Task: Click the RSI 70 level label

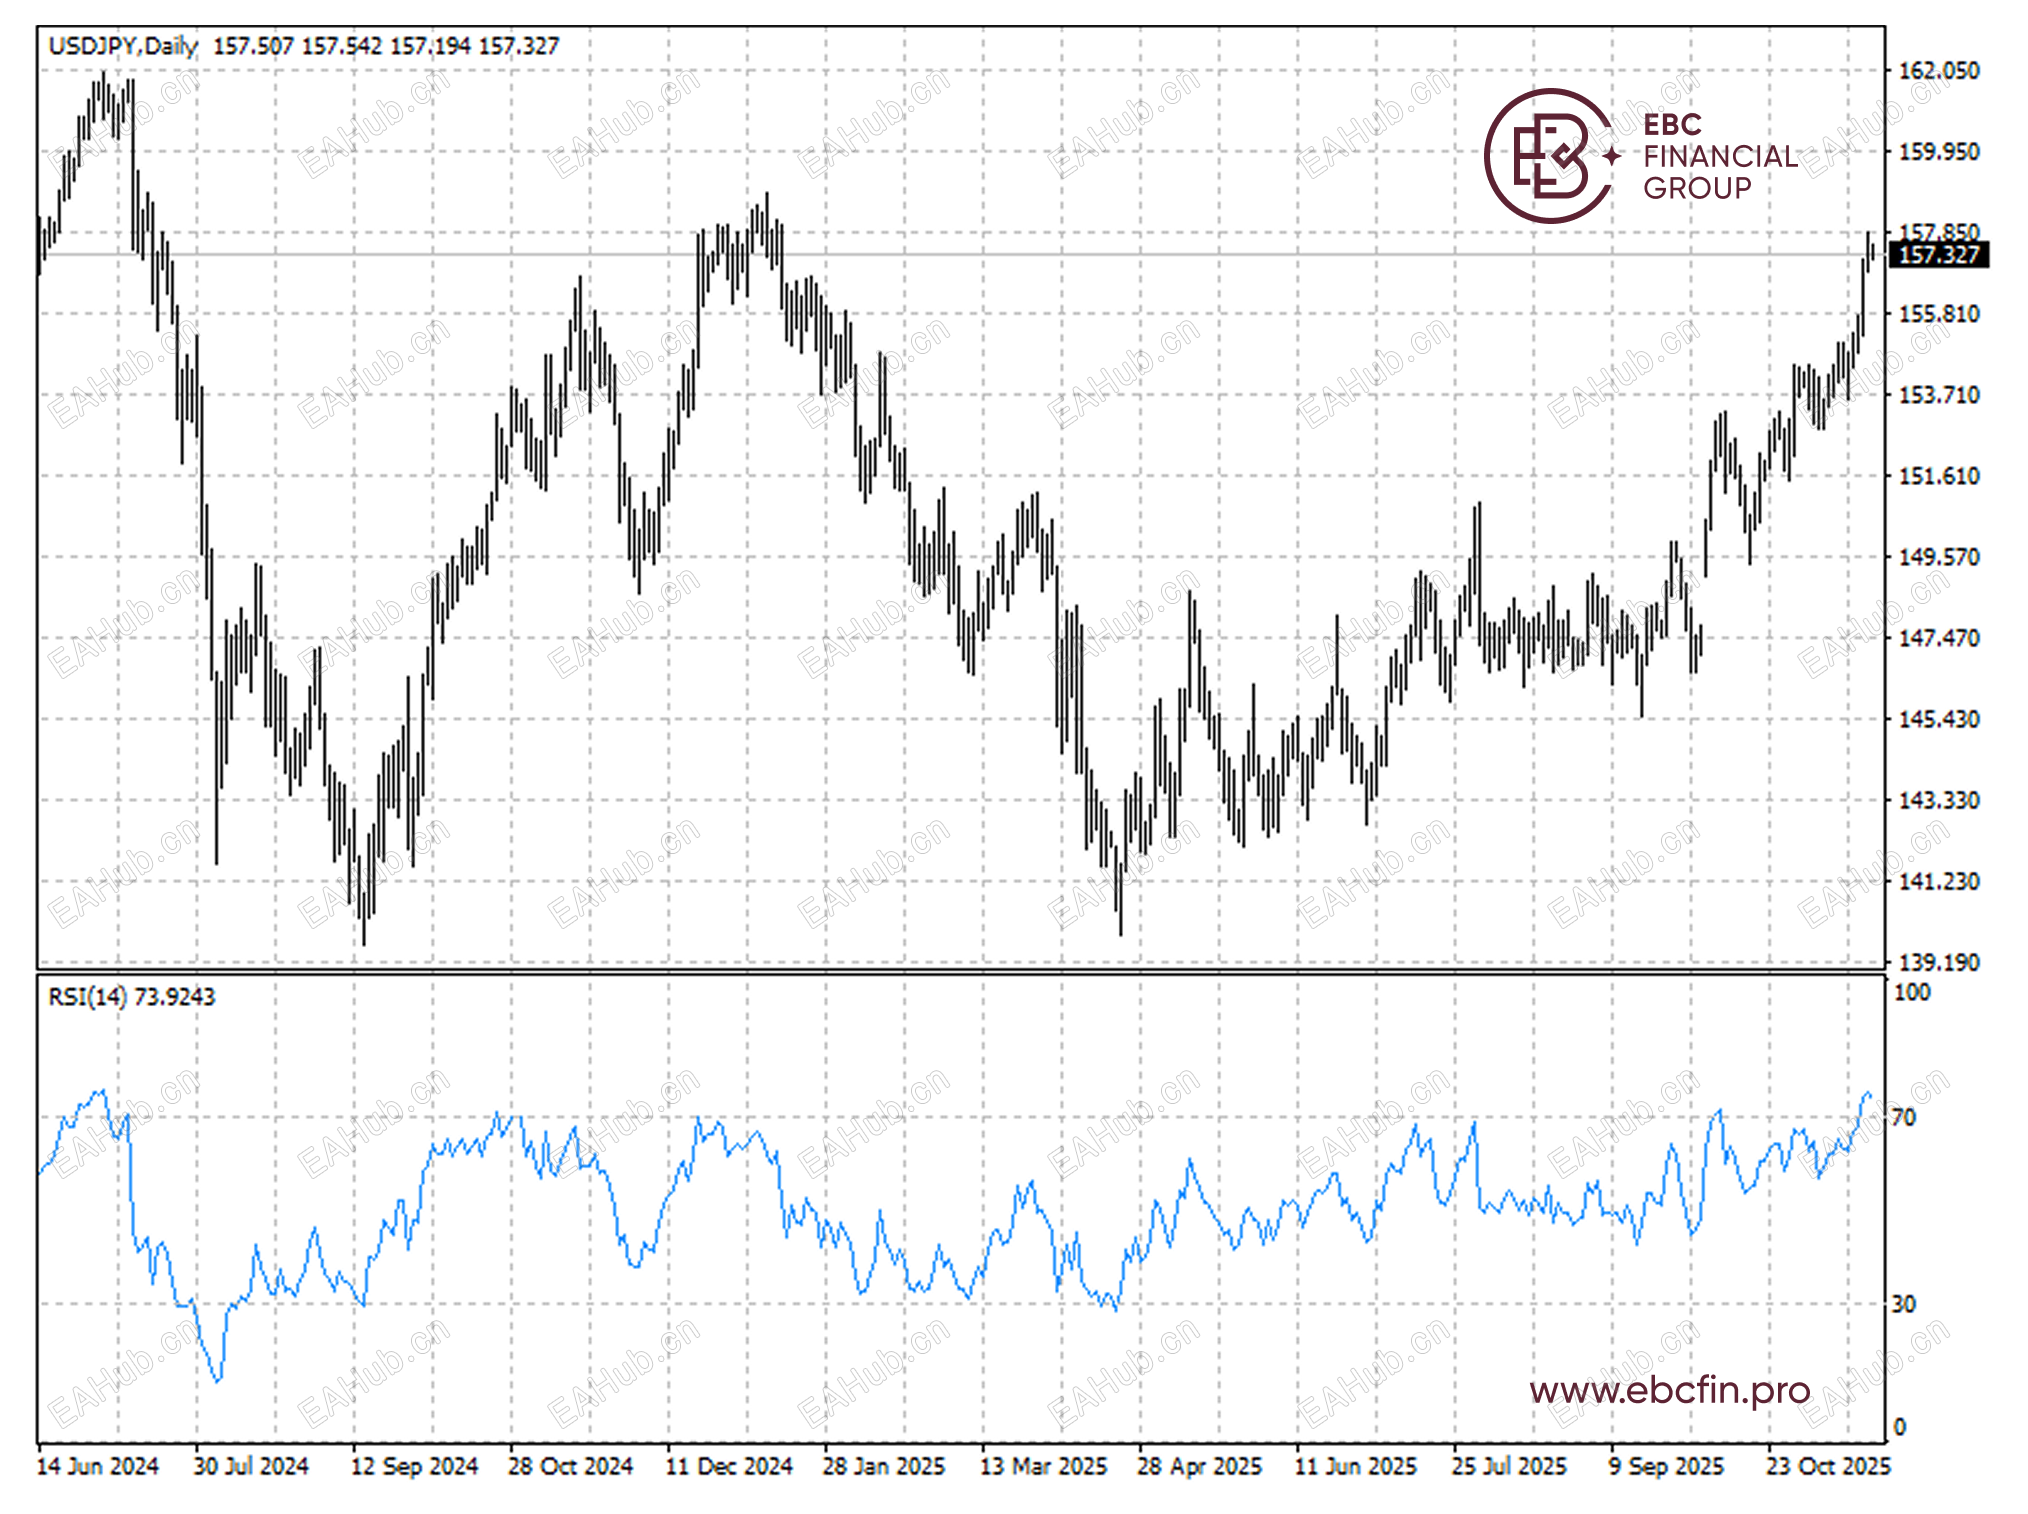Action: coord(1903,1117)
